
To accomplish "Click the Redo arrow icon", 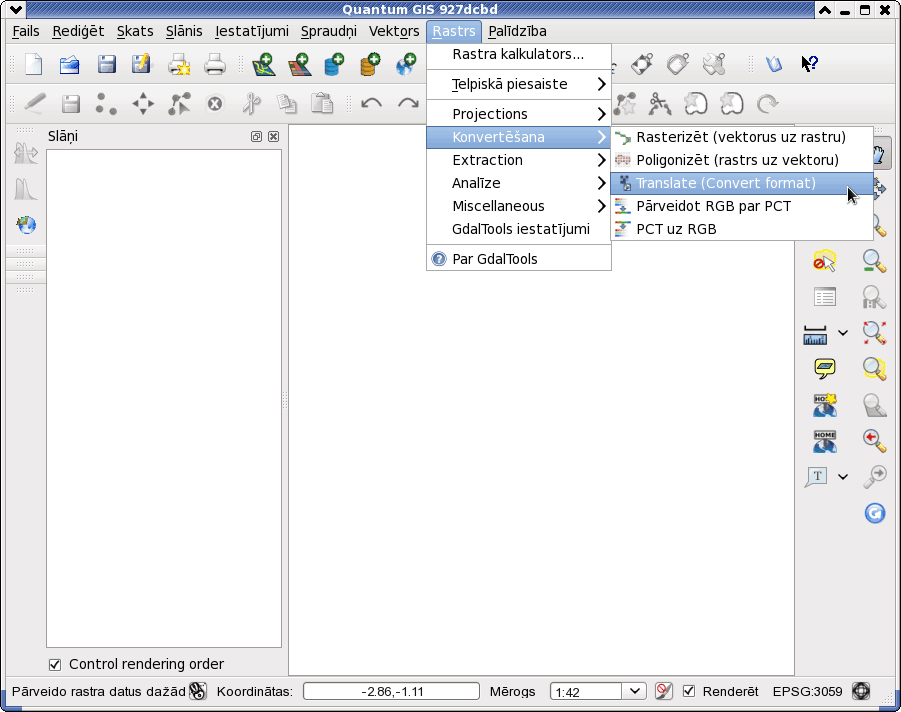I will click(408, 104).
